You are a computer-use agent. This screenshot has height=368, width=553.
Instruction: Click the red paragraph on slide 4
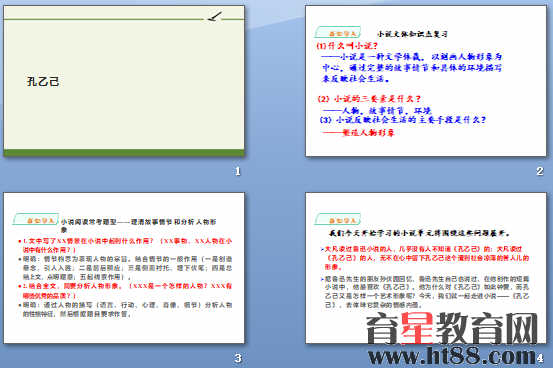click(x=425, y=258)
